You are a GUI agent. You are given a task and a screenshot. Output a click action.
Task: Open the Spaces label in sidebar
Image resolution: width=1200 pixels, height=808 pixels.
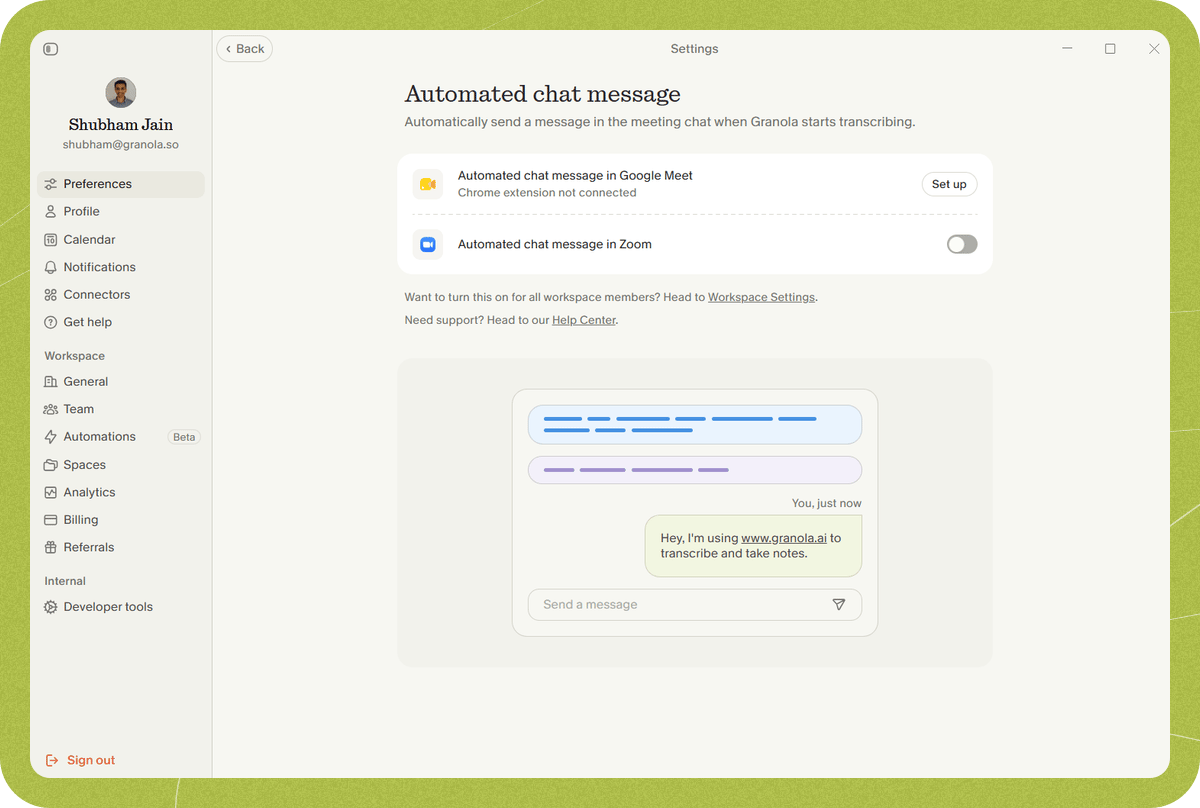pyautogui.click(x=85, y=465)
